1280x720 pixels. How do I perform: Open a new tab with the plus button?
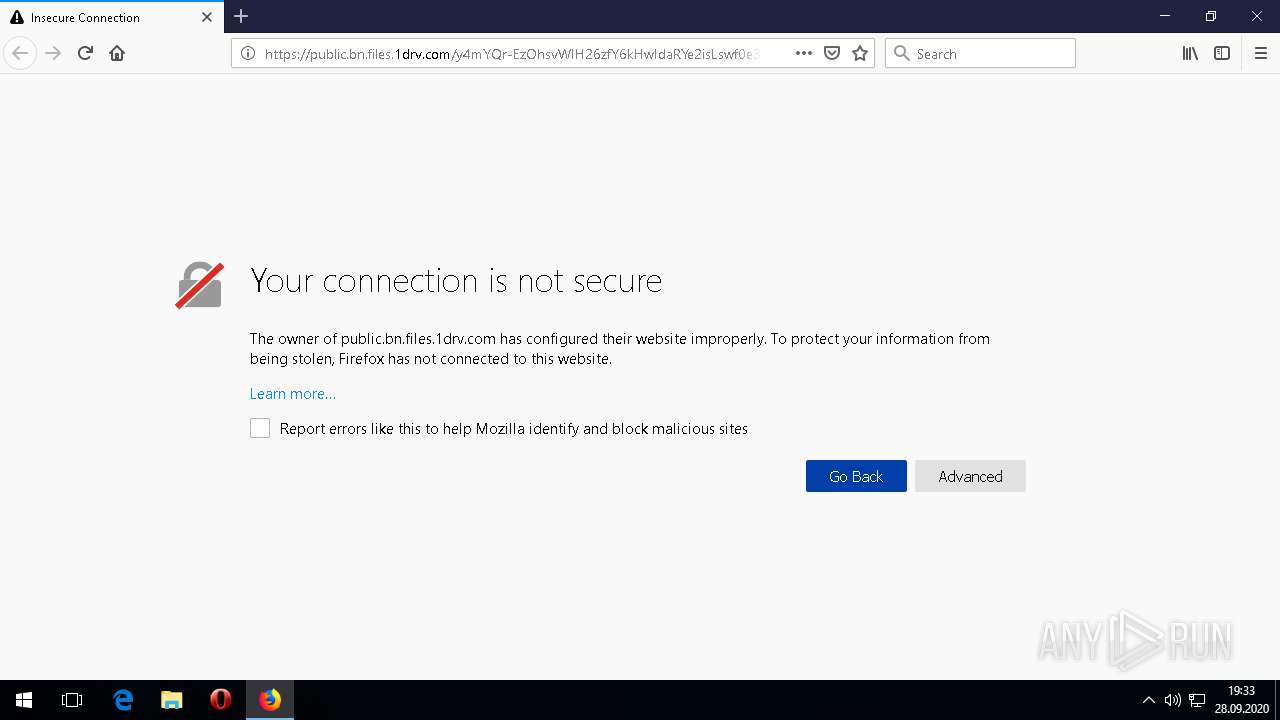click(x=241, y=16)
